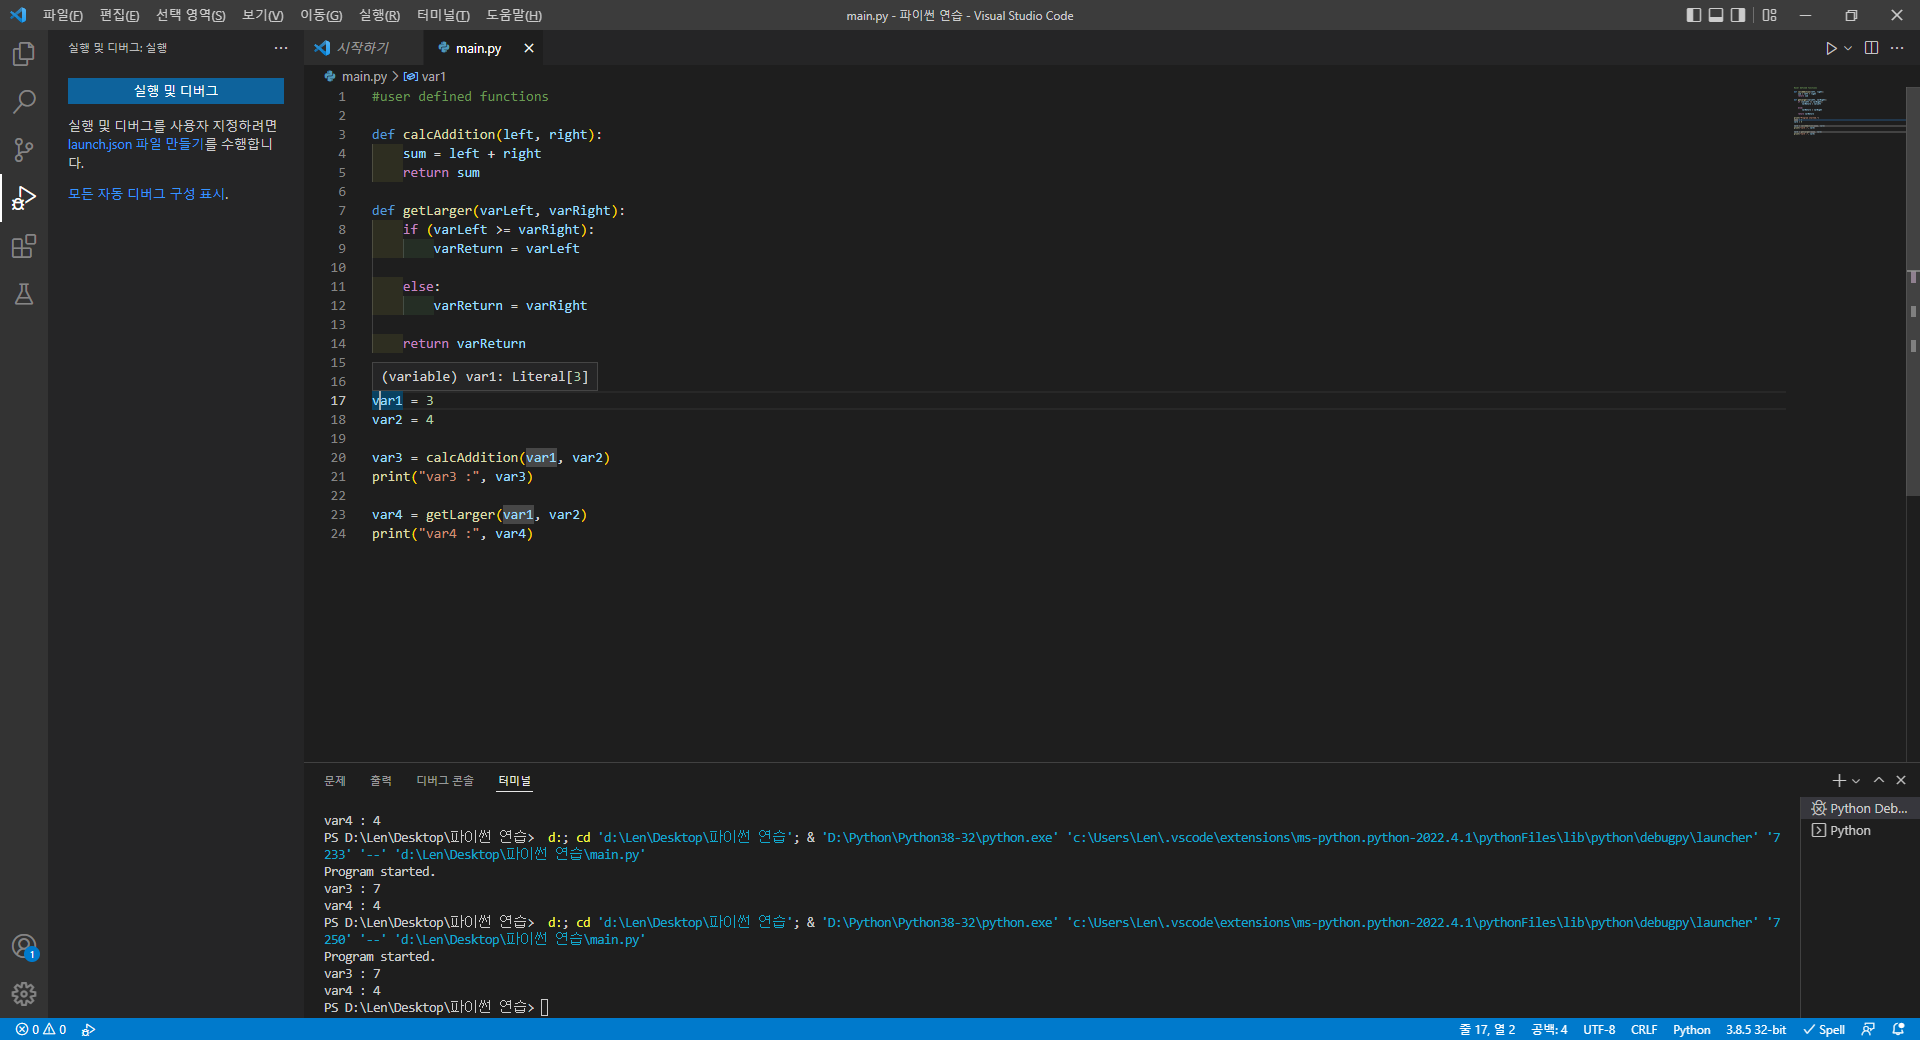Change the Python interpreter 3.8.5 32-bit
This screenshot has height=1040, width=1920.
click(x=1756, y=1029)
